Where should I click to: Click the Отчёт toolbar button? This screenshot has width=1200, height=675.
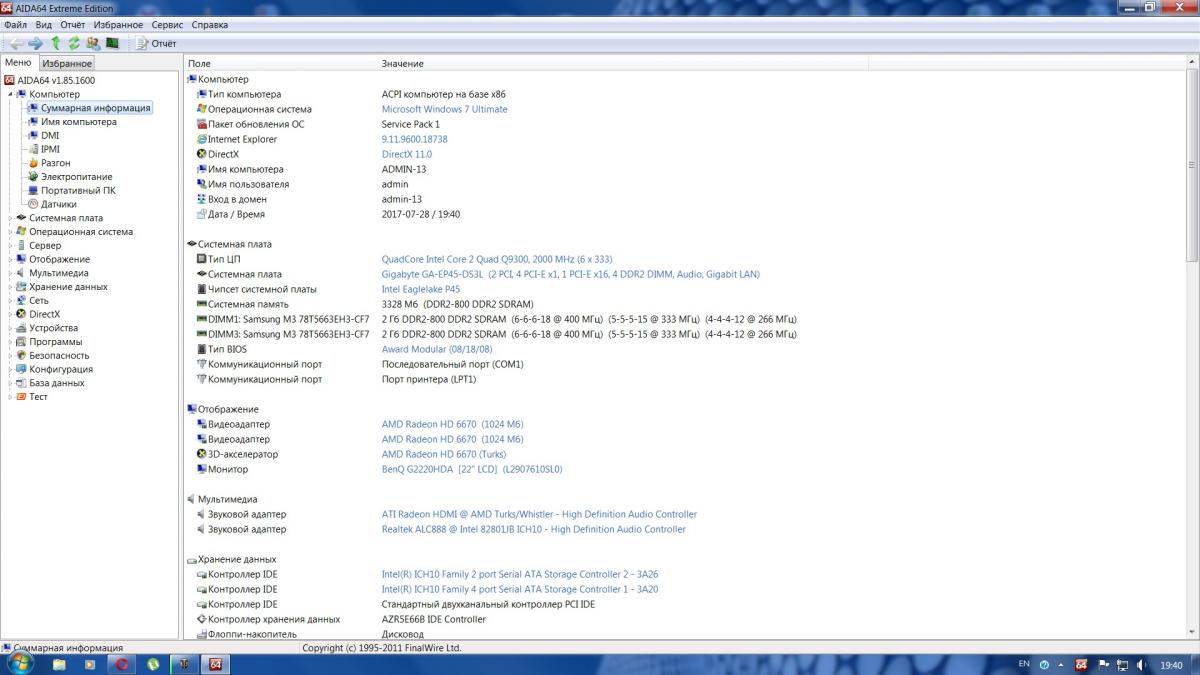156,43
